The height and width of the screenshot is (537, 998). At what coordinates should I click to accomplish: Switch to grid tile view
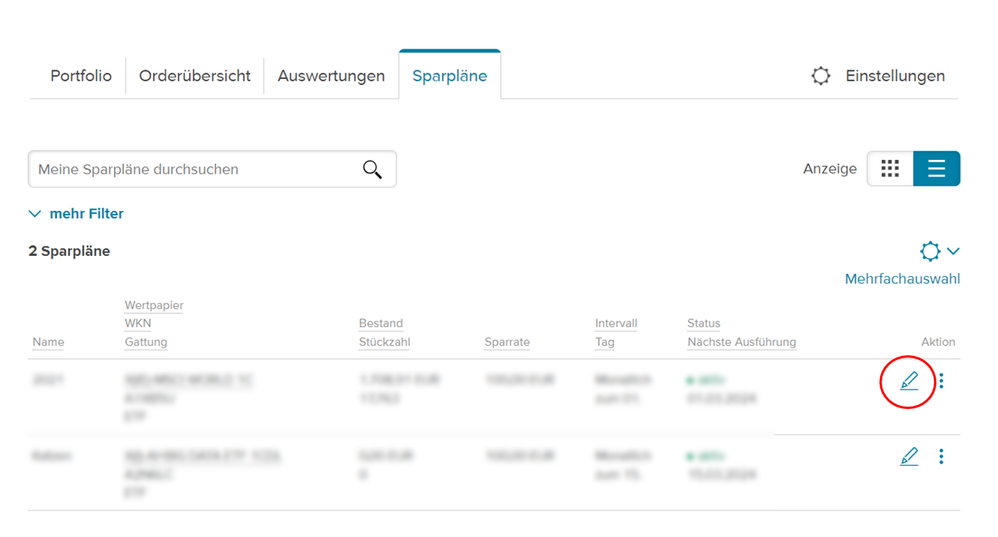point(890,169)
